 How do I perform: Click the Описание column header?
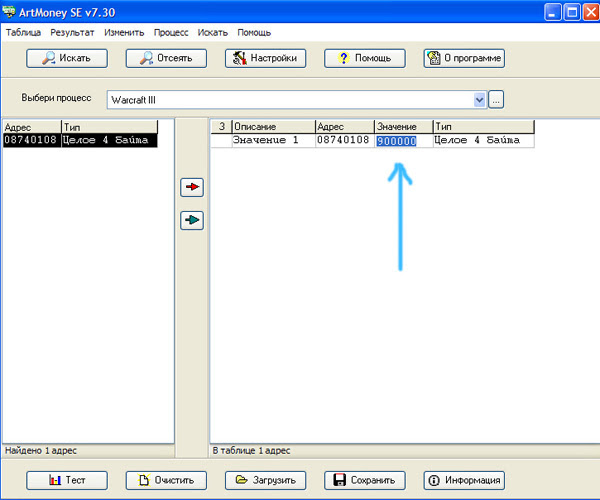click(274, 126)
